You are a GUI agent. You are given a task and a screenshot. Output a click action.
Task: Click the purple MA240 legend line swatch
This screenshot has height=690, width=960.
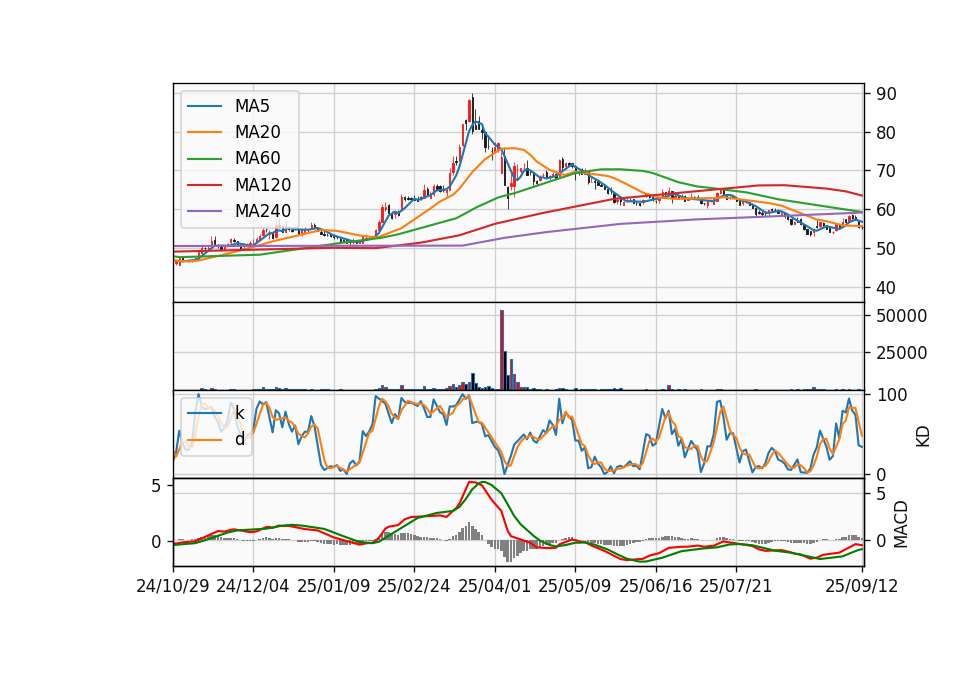point(204,211)
